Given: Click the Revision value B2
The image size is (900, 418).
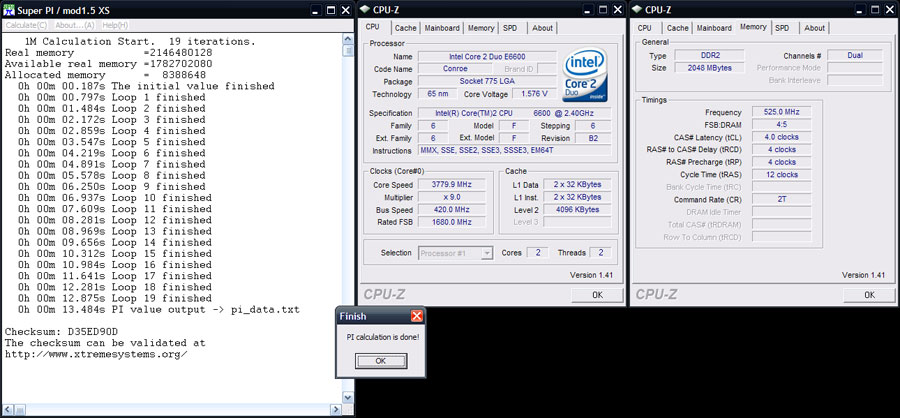Looking at the screenshot, I should [x=592, y=138].
